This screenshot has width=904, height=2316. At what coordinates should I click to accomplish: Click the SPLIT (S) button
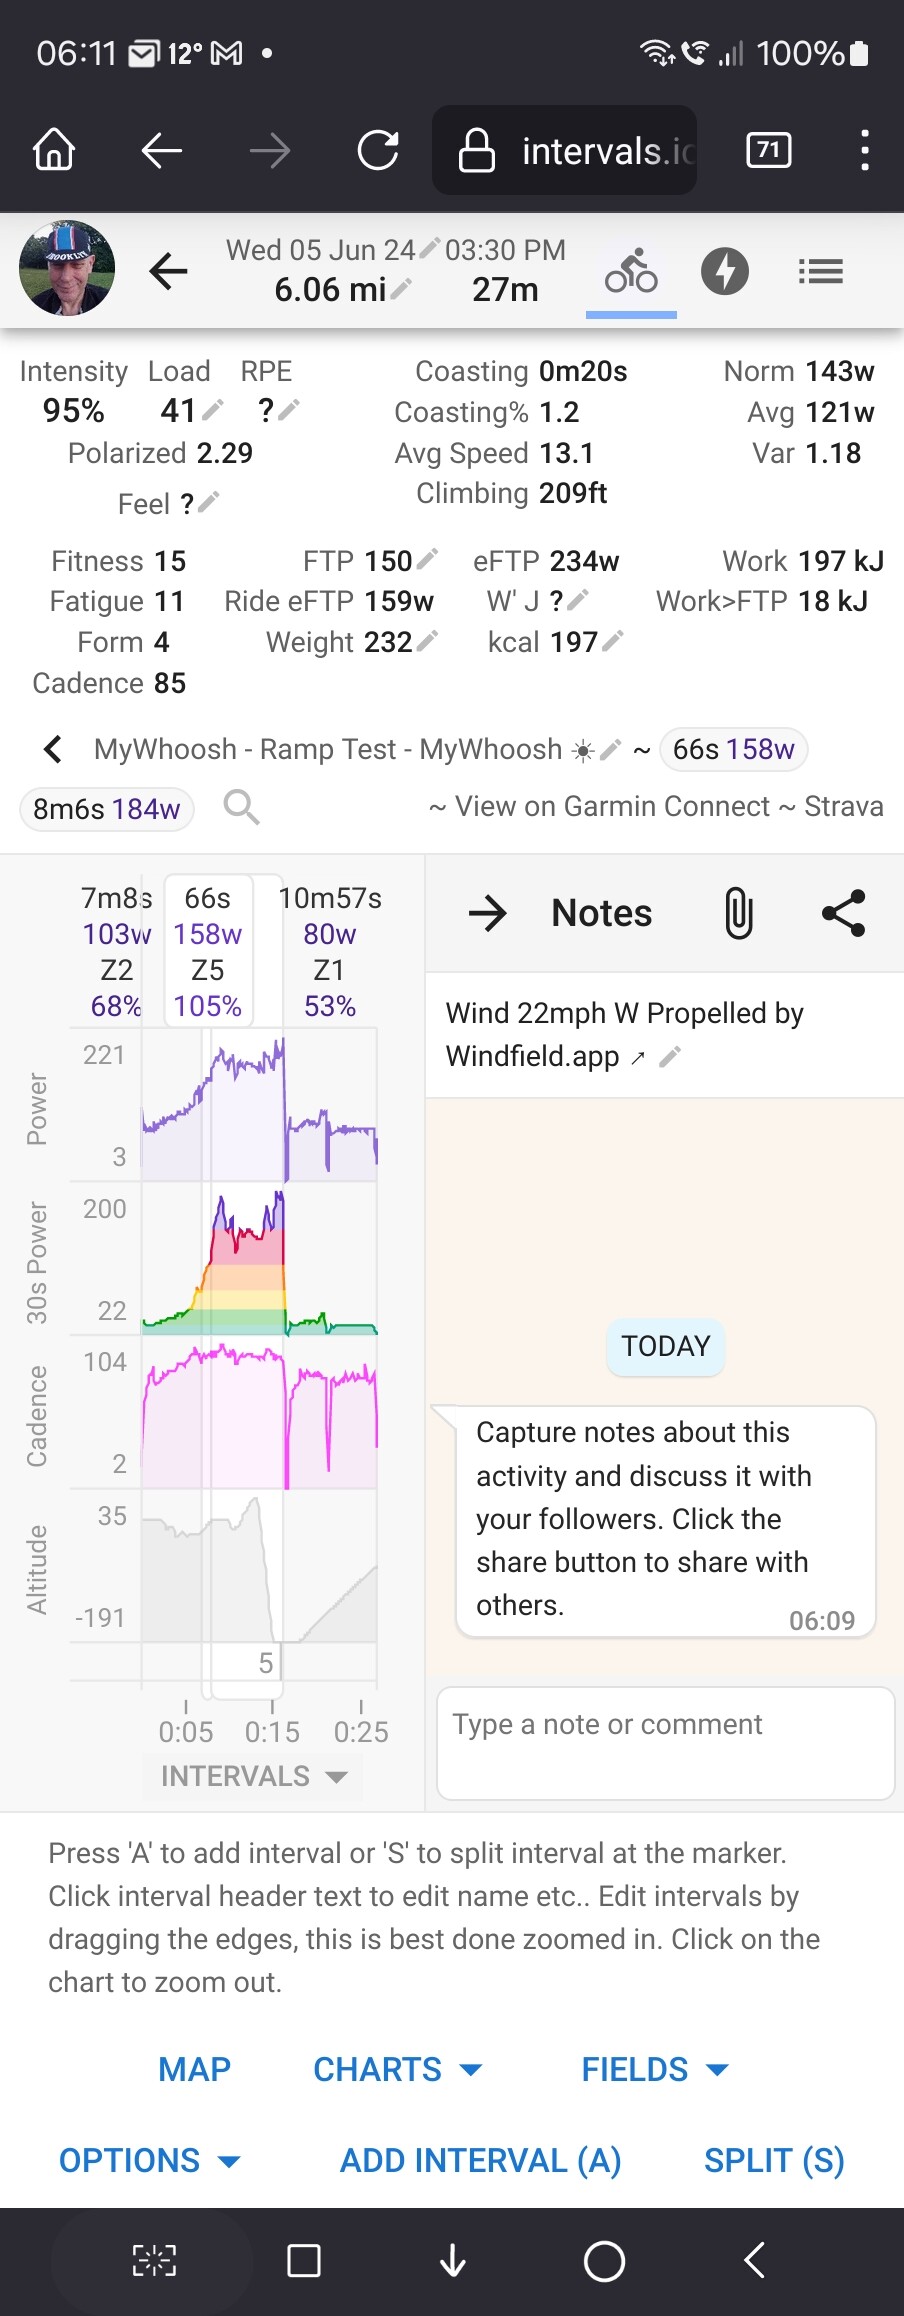pos(774,2160)
